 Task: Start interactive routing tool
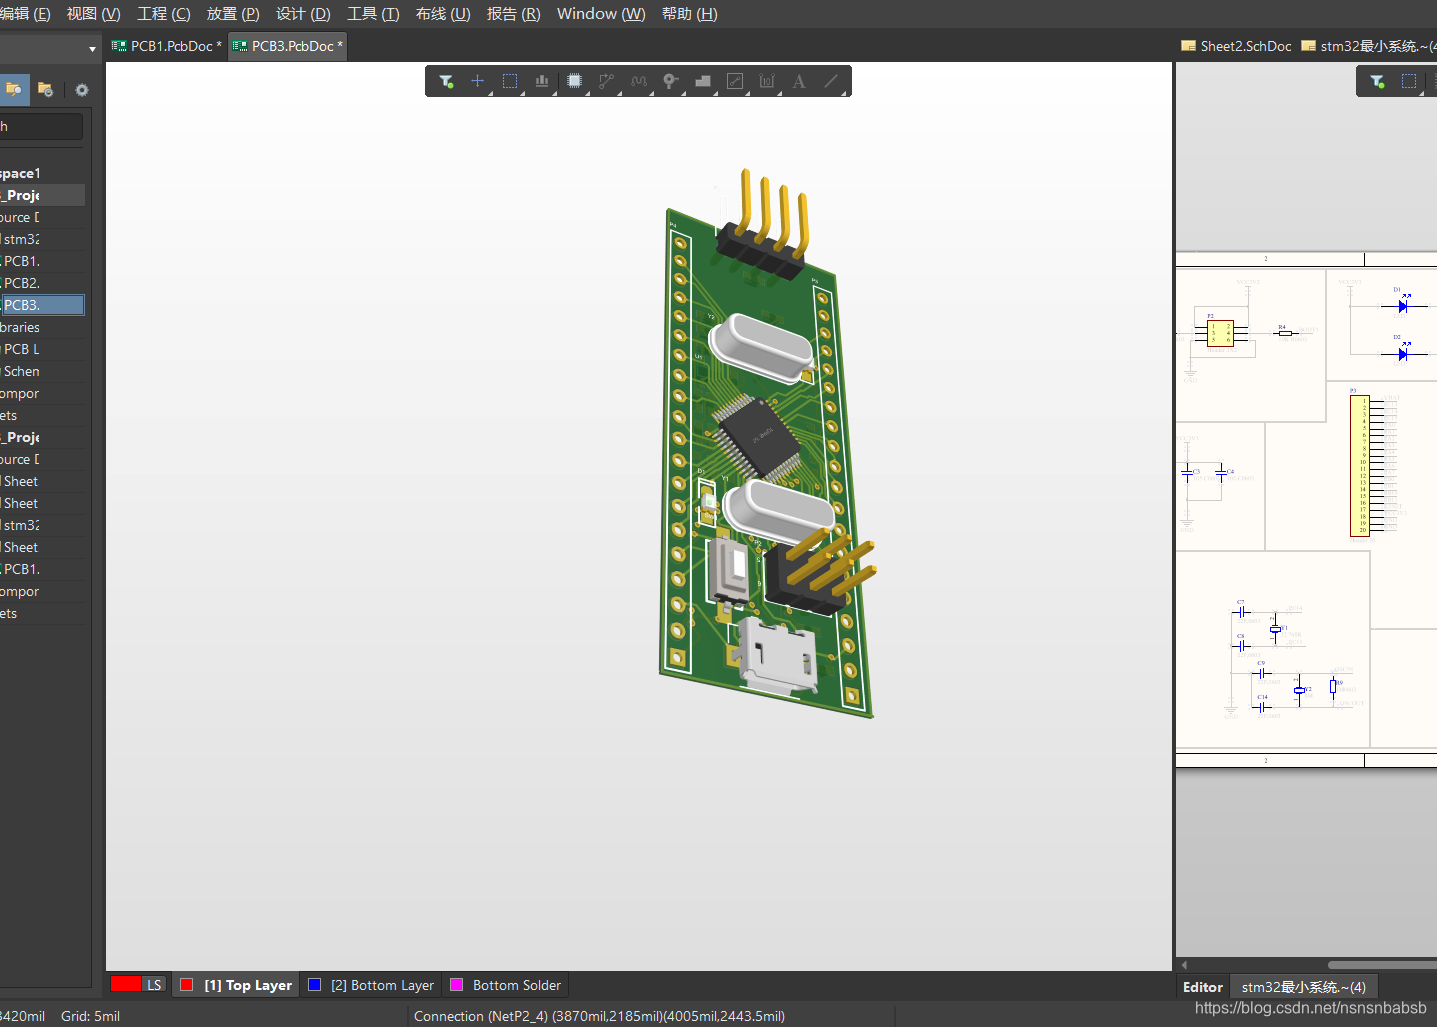tap(607, 81)
